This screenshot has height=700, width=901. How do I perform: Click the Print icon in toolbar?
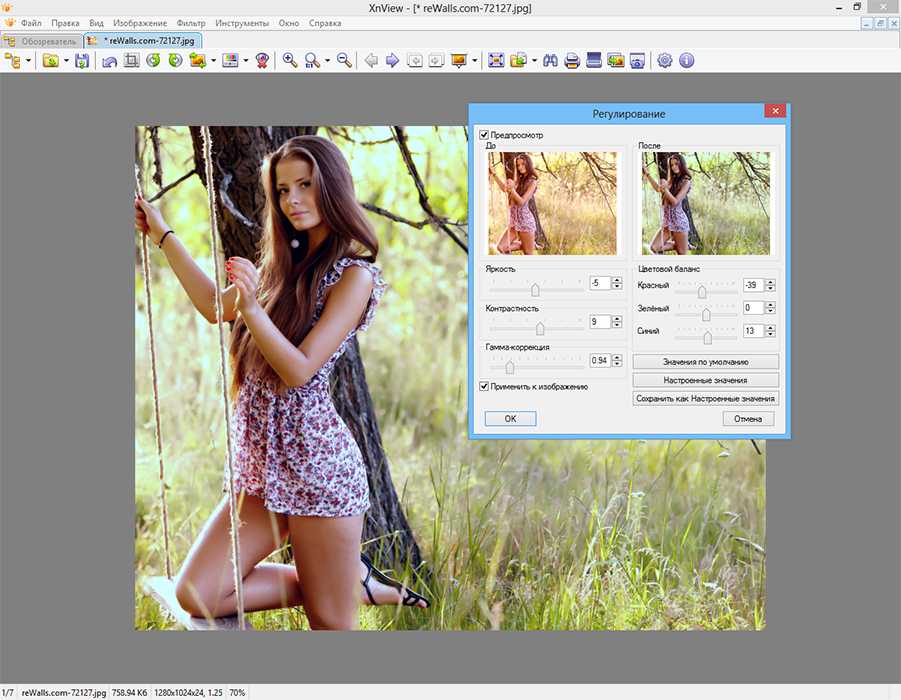(572, 61)
